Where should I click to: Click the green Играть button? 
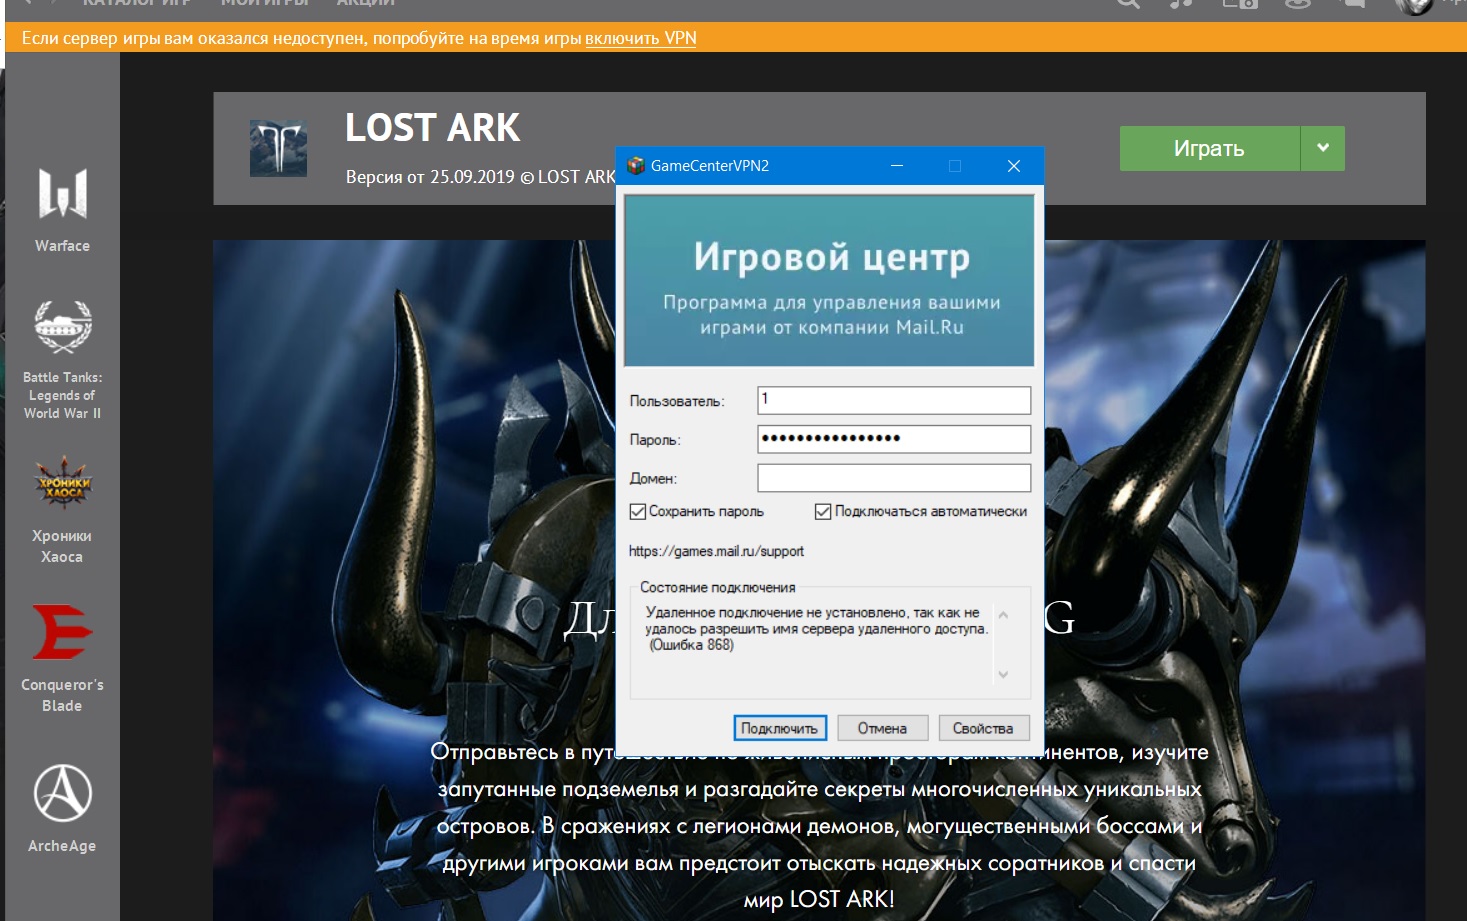(x=1209, y=148)
